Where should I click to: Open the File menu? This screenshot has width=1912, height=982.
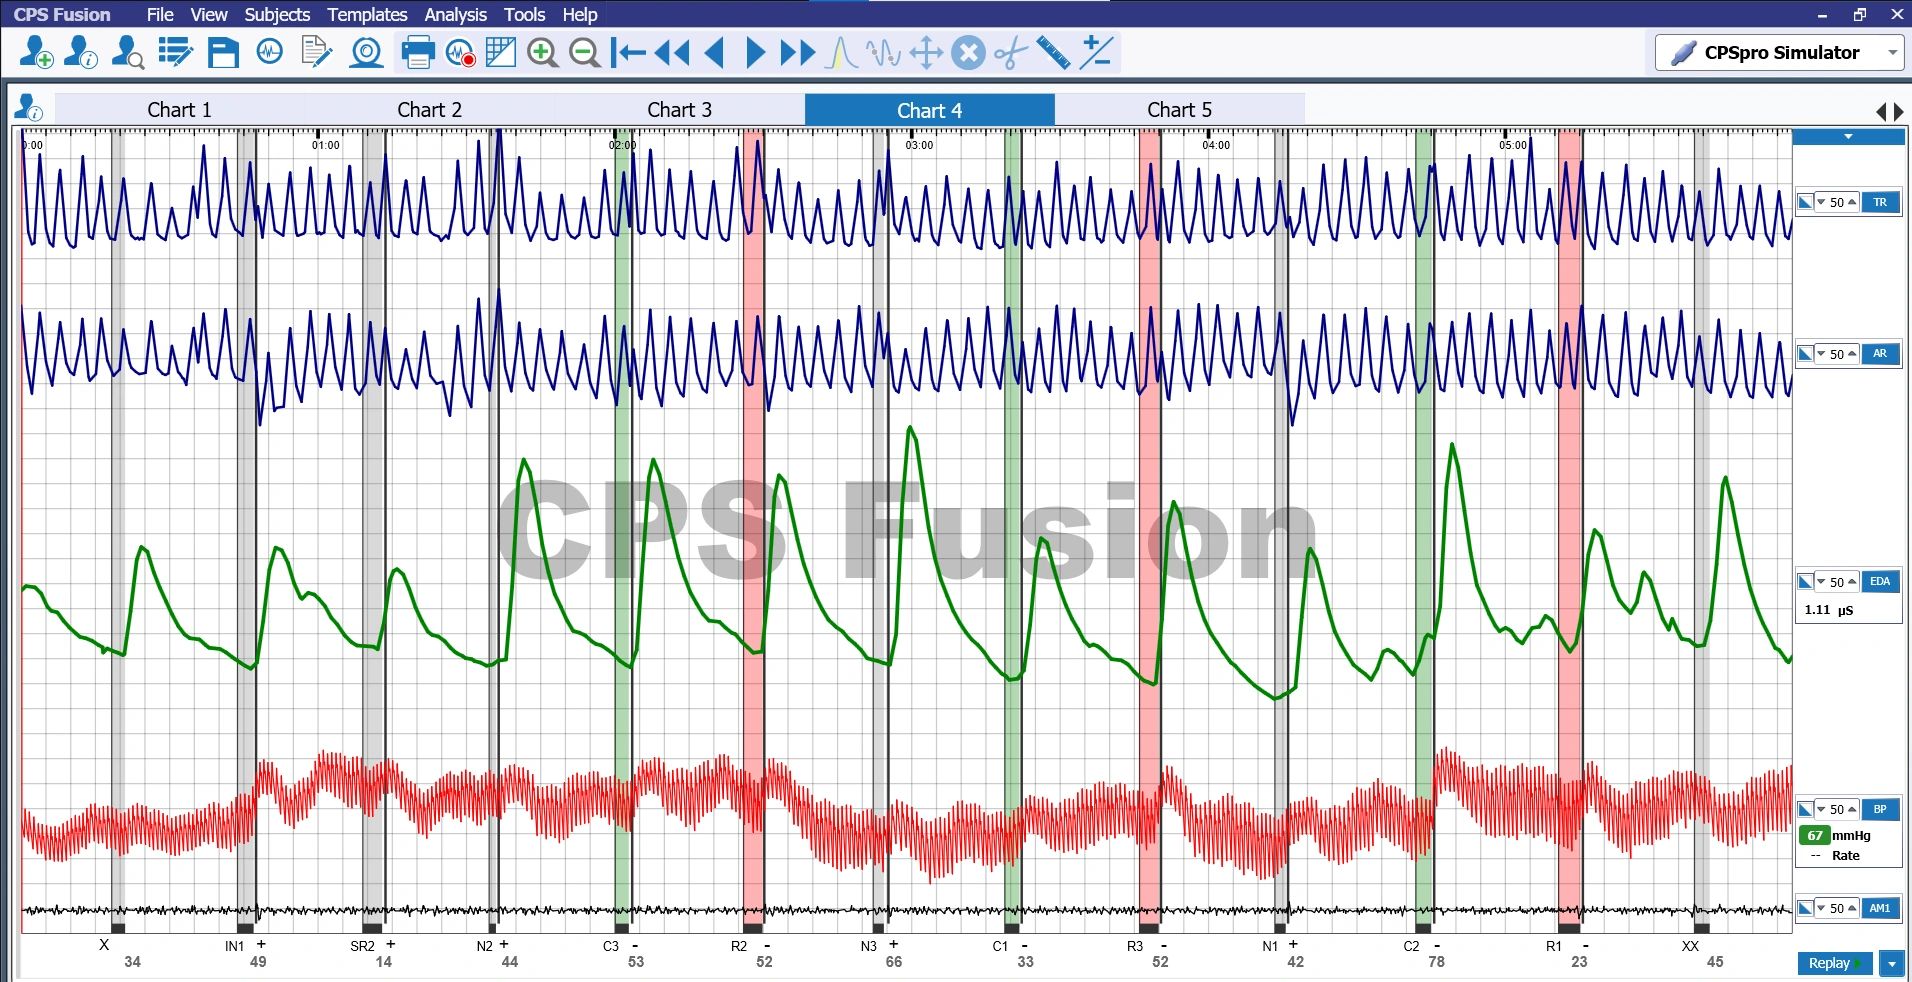pos(160,15)
